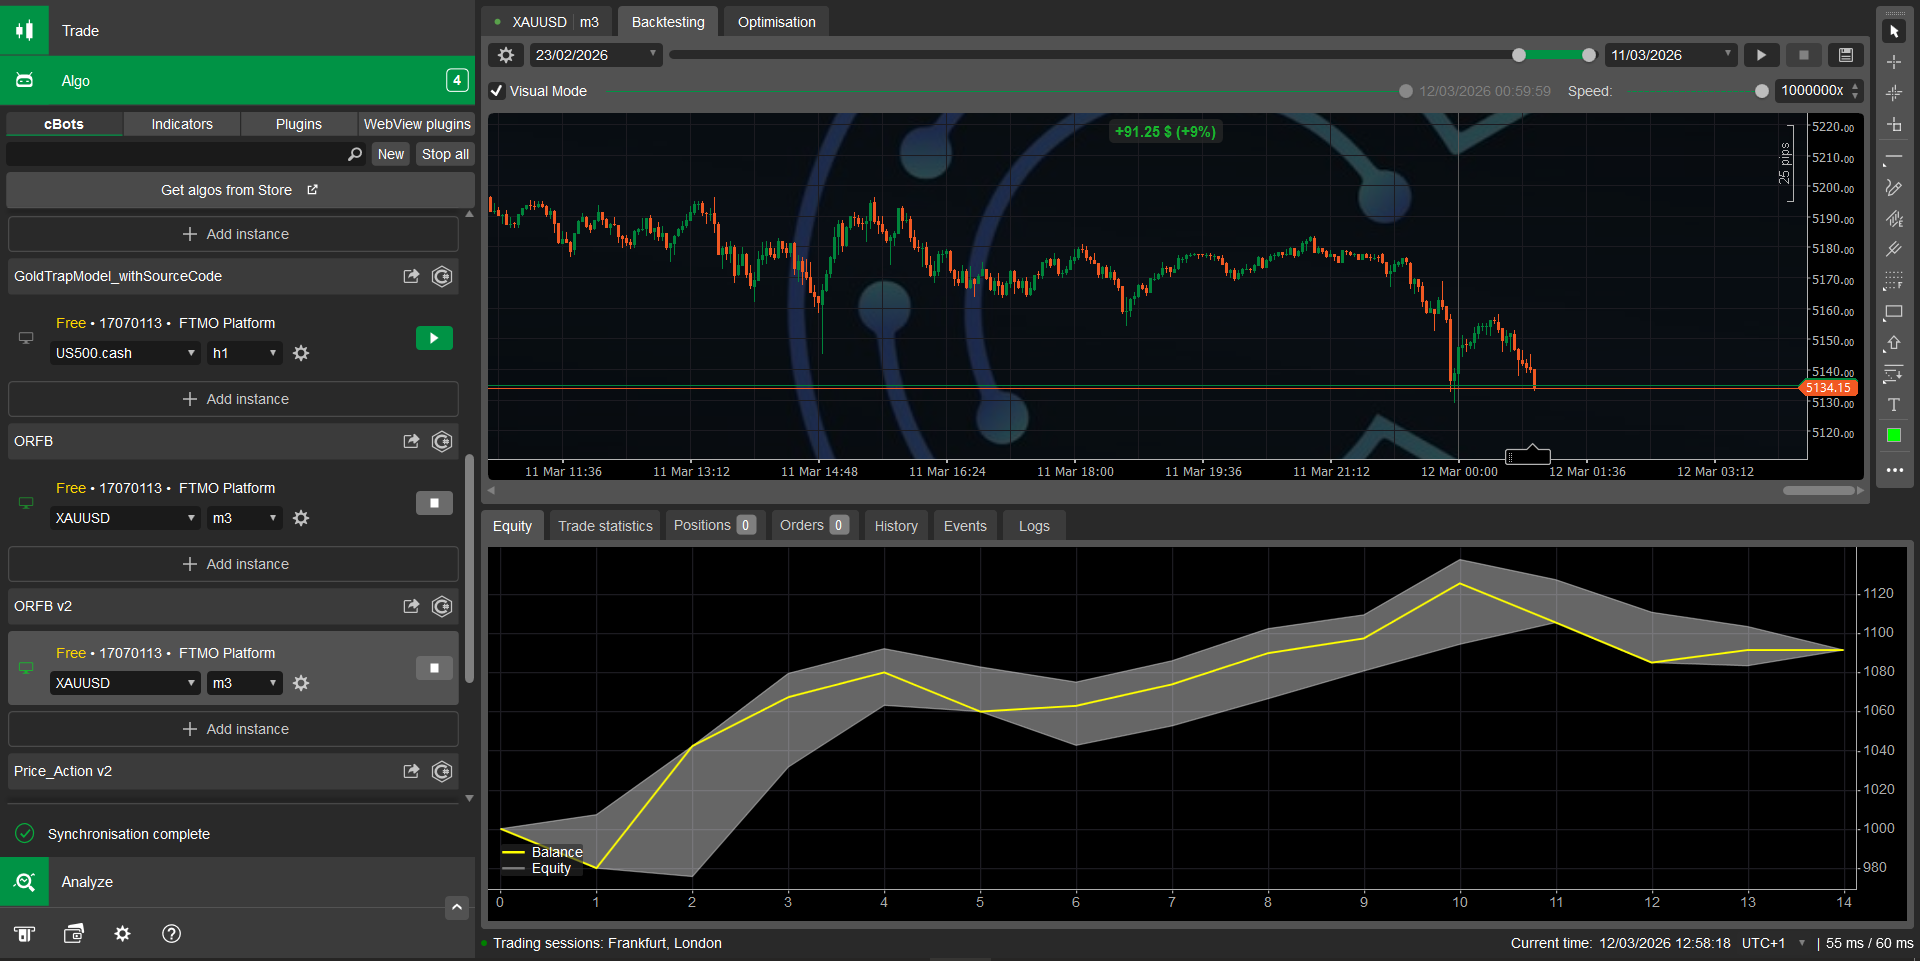The height and width of the screenshot is (961, 1920).
Task: Click the build icon for ORFB
Action: click(442, 441)
